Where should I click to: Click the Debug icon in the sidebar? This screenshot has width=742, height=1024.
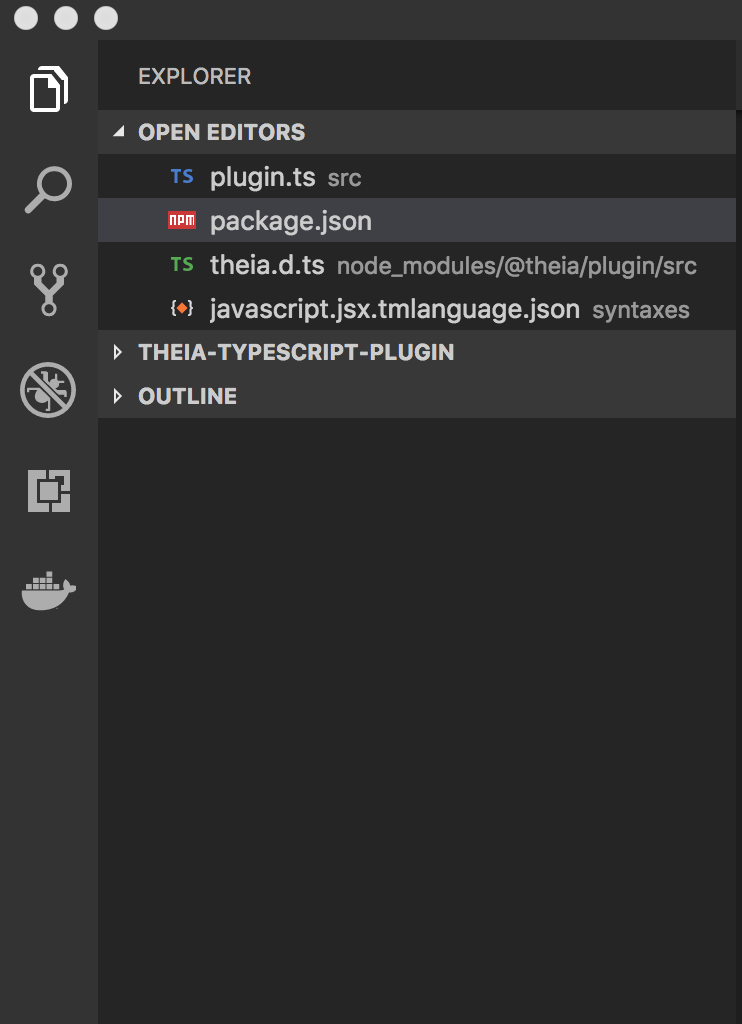[48, 390]
